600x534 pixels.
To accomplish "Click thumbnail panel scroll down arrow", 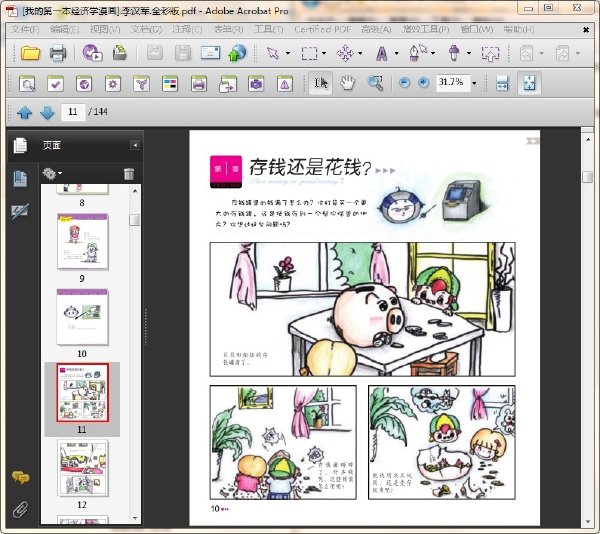I will pyautogui.click(x=135, y=518).
